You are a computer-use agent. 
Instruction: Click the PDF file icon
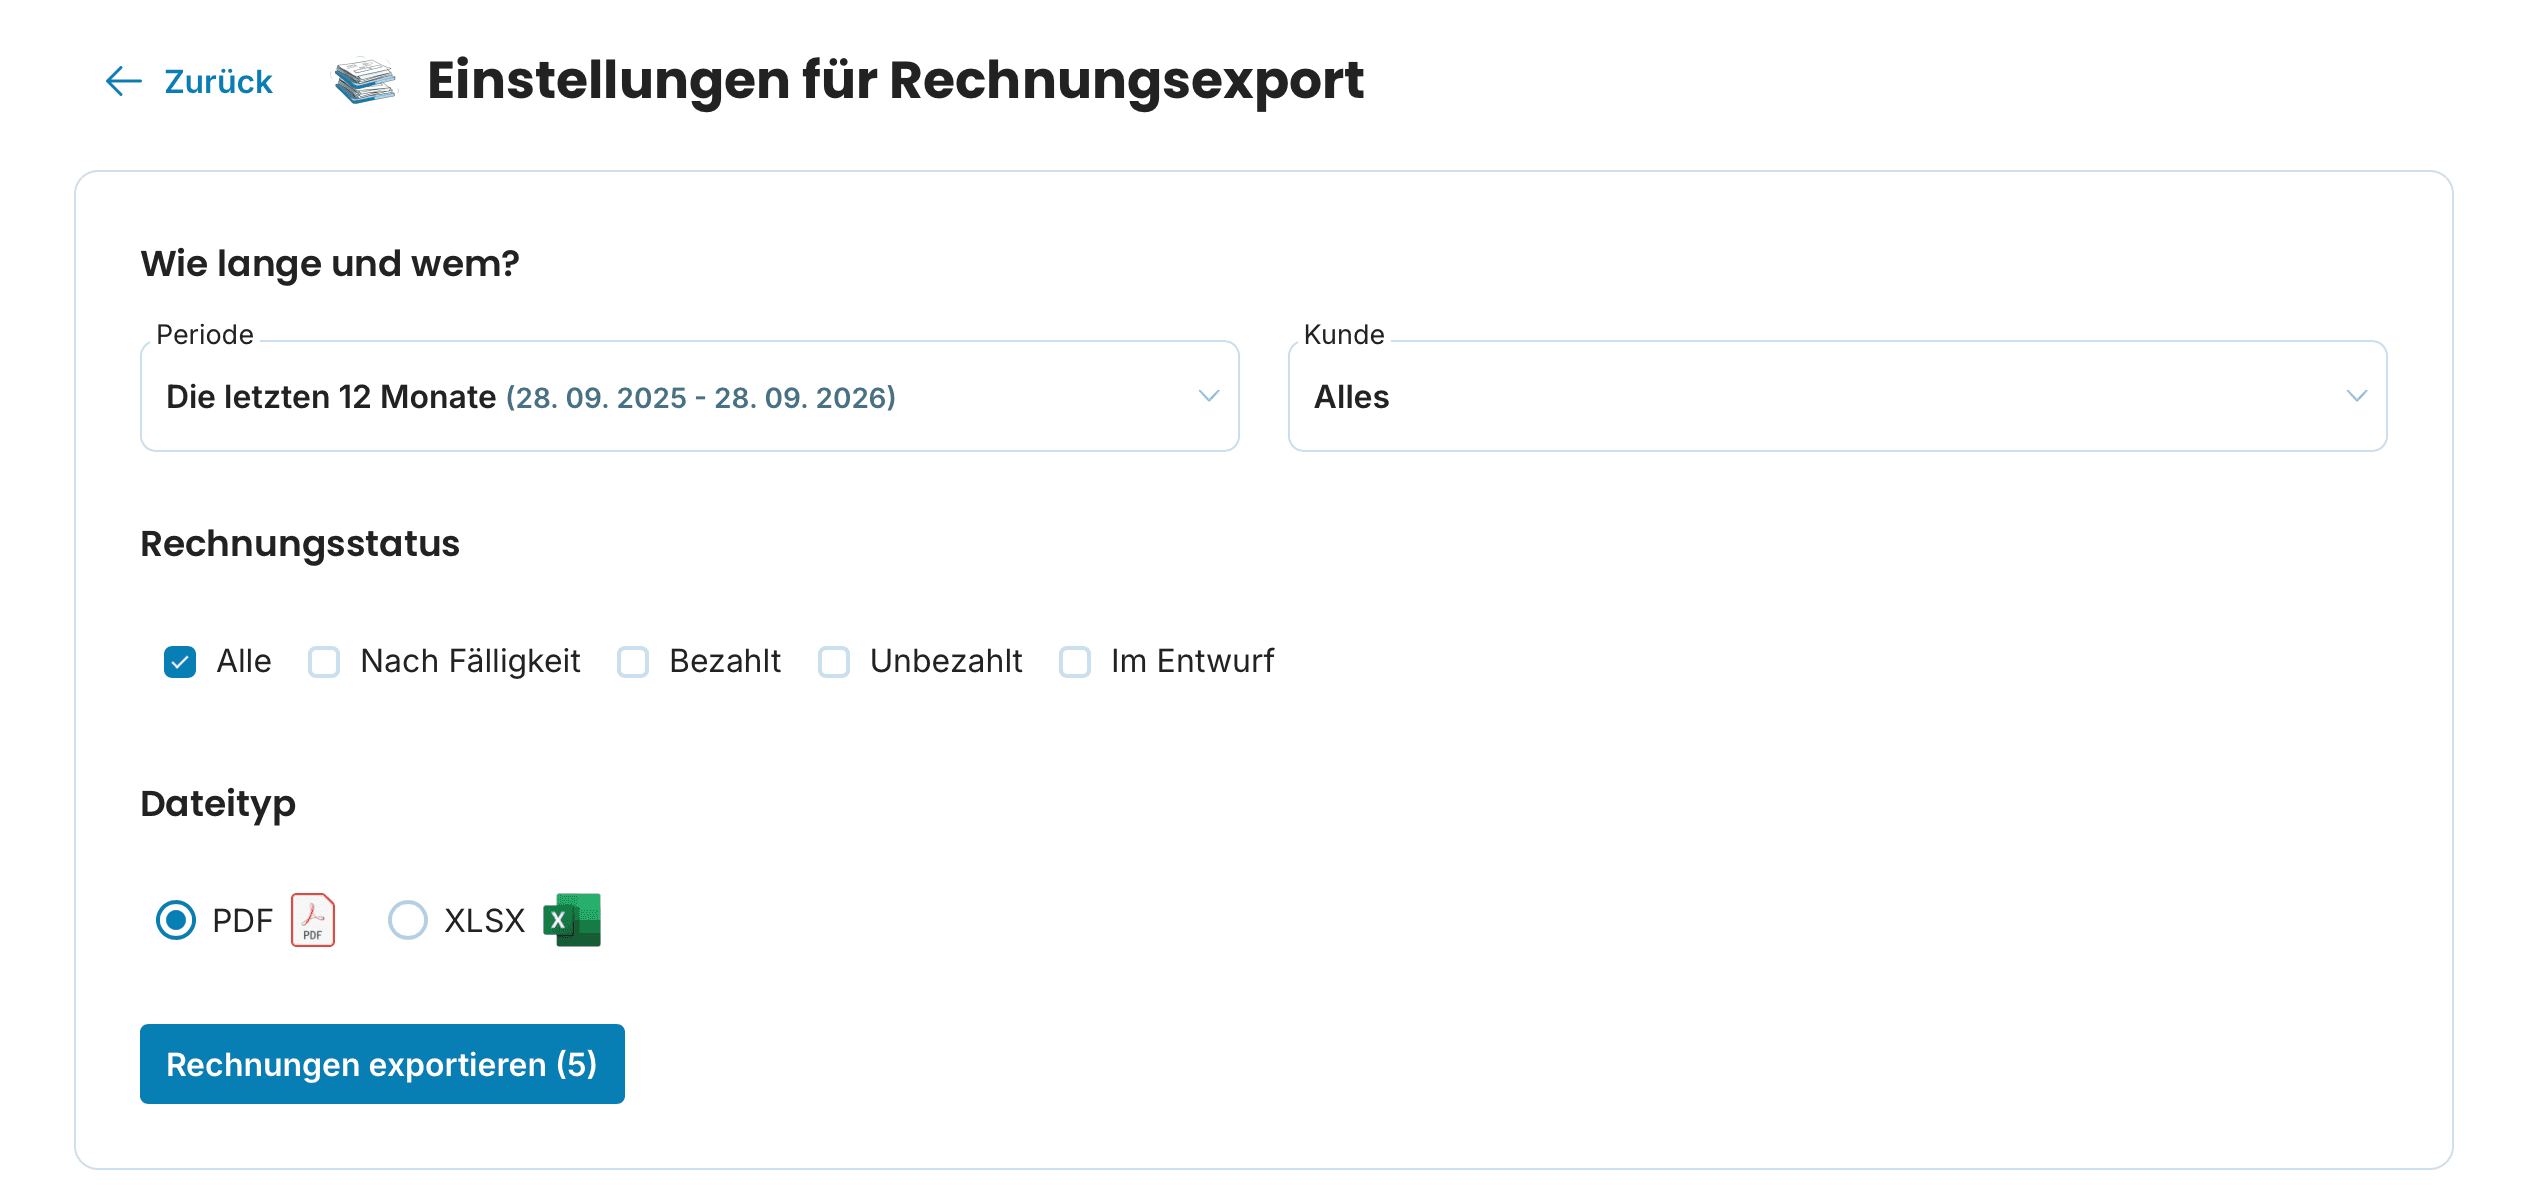313,920
